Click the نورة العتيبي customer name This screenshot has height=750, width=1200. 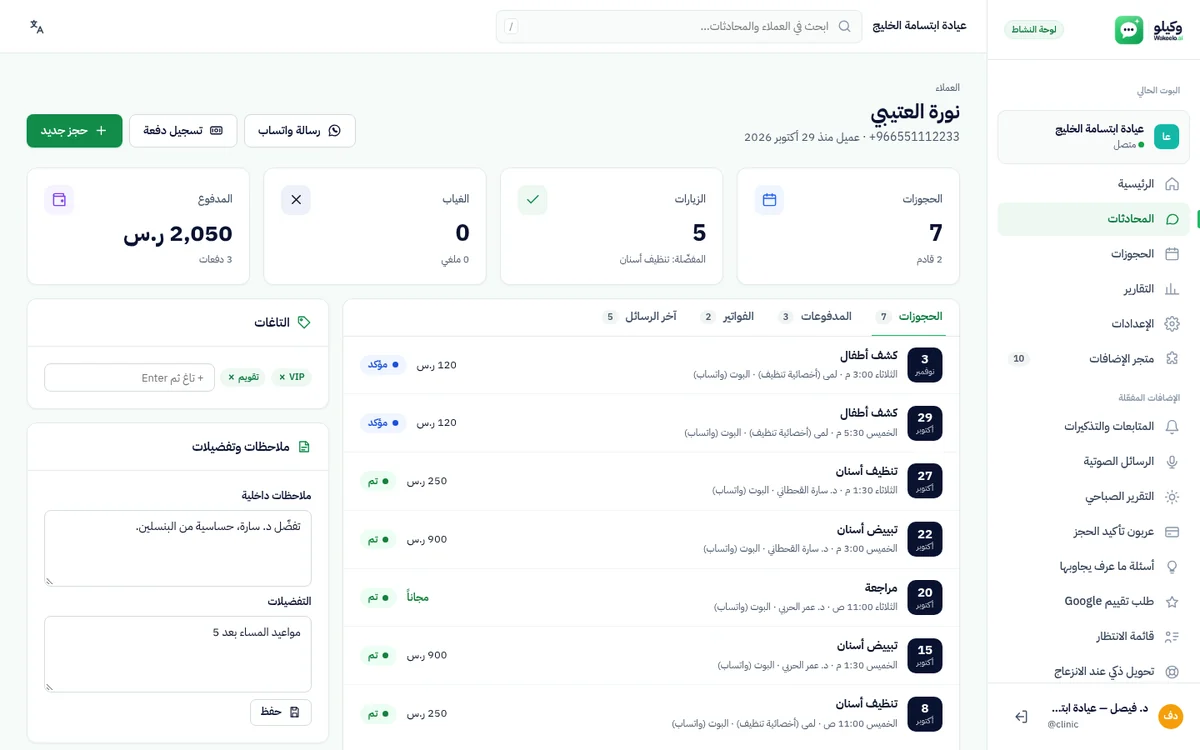point(915,112)
